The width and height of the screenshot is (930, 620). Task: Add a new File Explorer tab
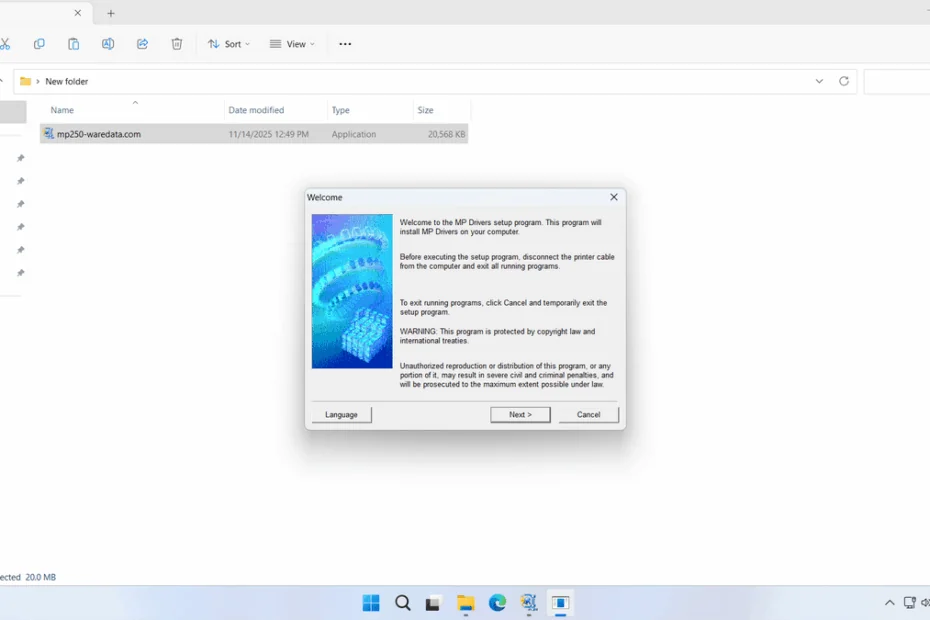111,13
